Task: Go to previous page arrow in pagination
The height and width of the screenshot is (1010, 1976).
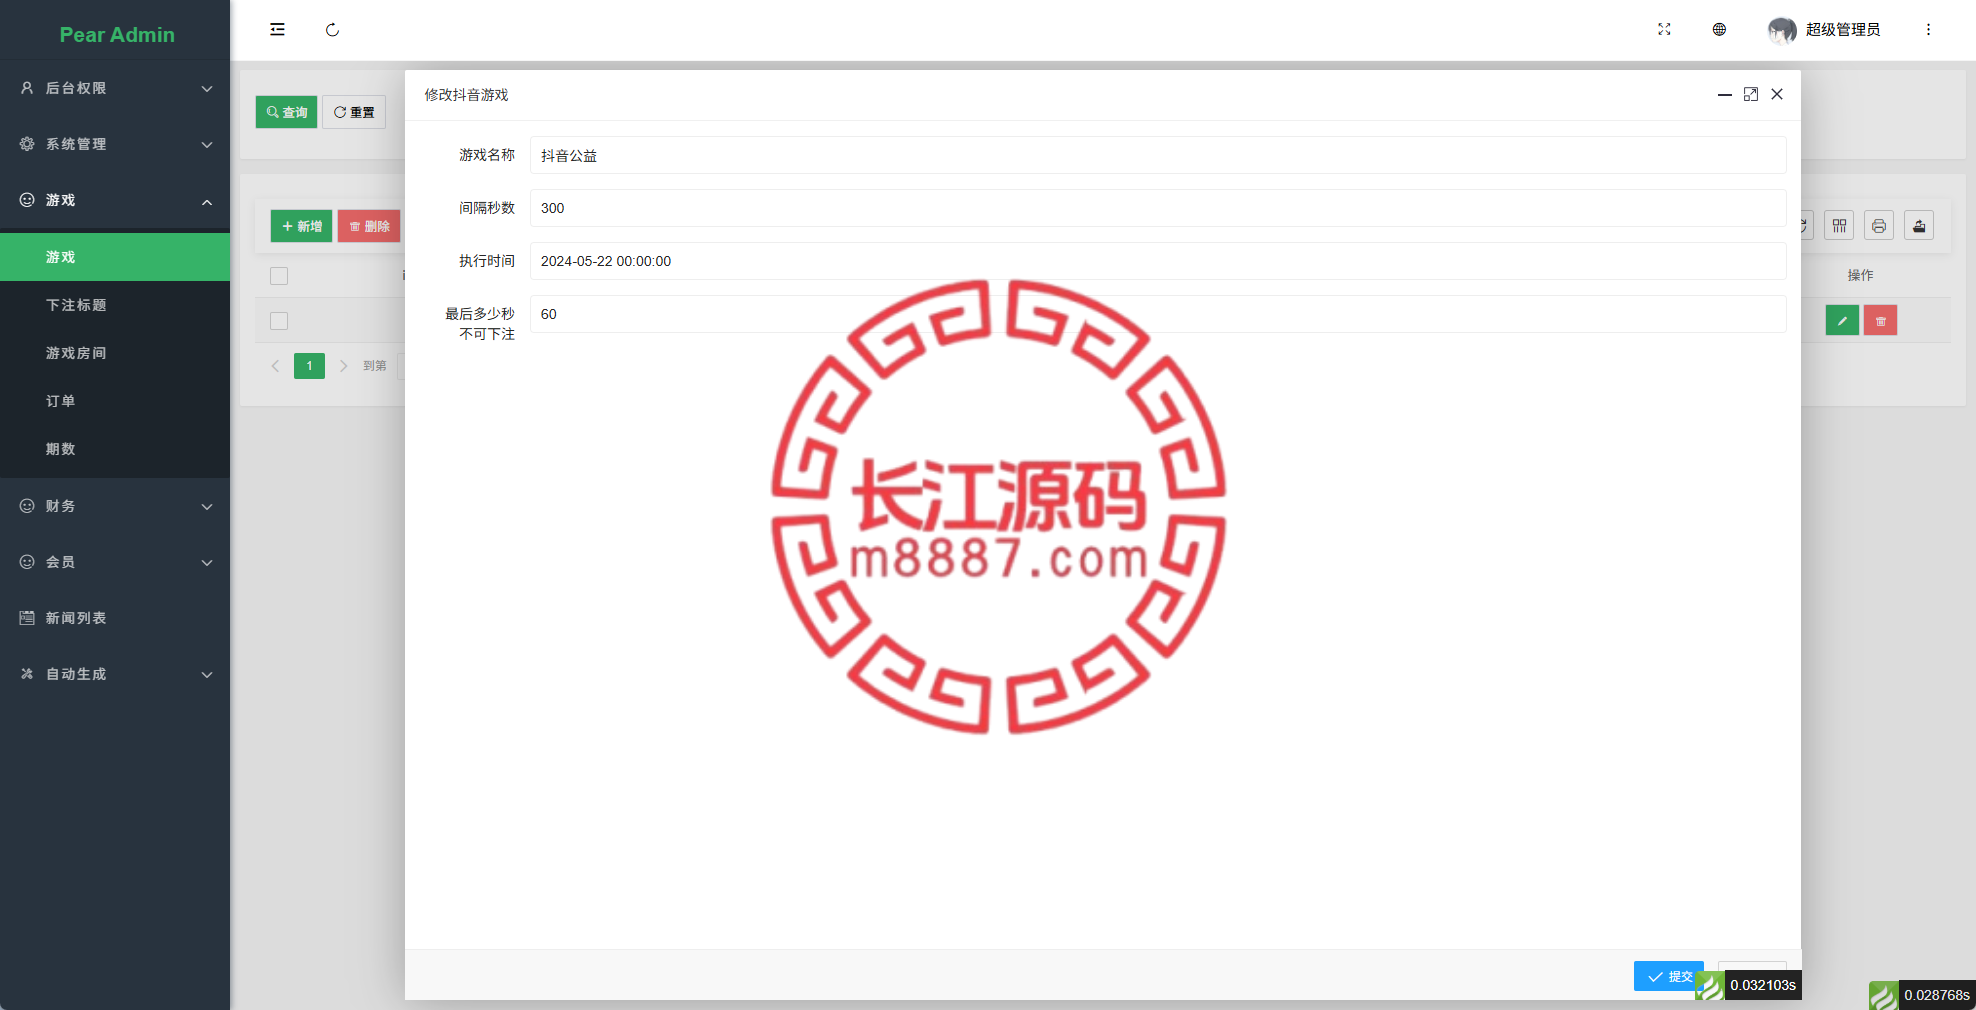Action: (275, 366)
